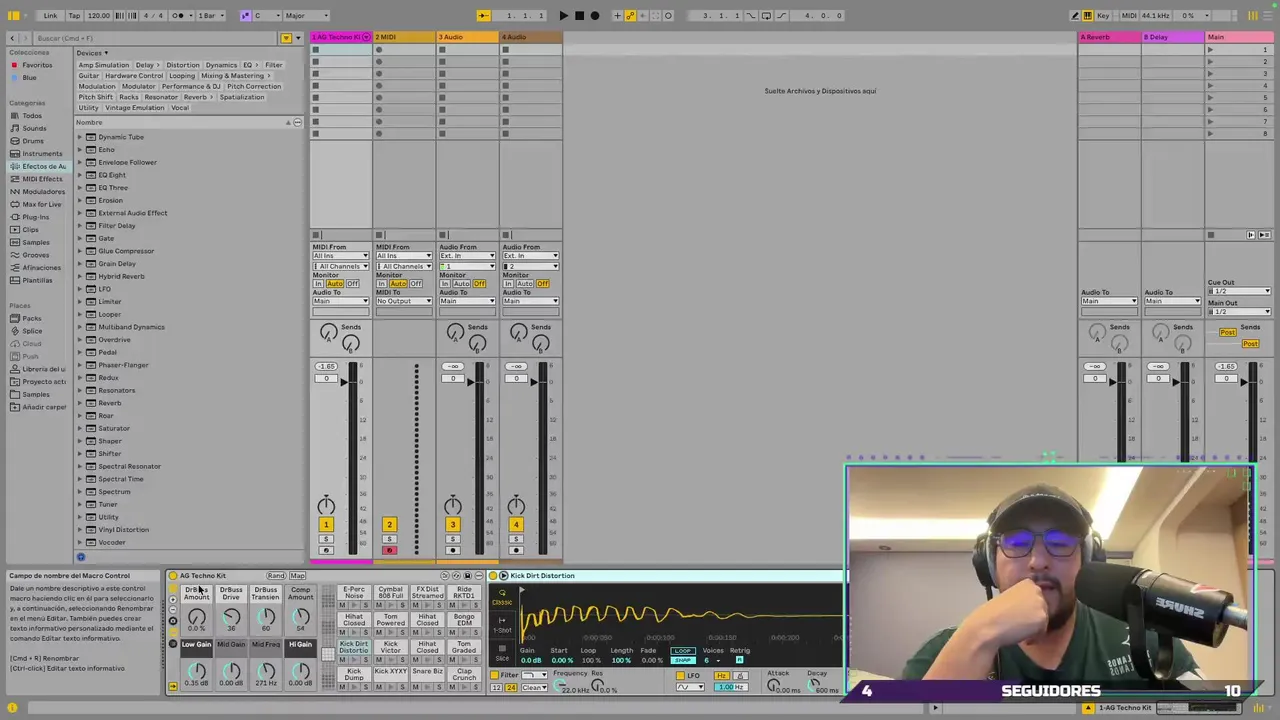Select Favoritos in Colecciones
1280x720 pixels.
point(37,65)
